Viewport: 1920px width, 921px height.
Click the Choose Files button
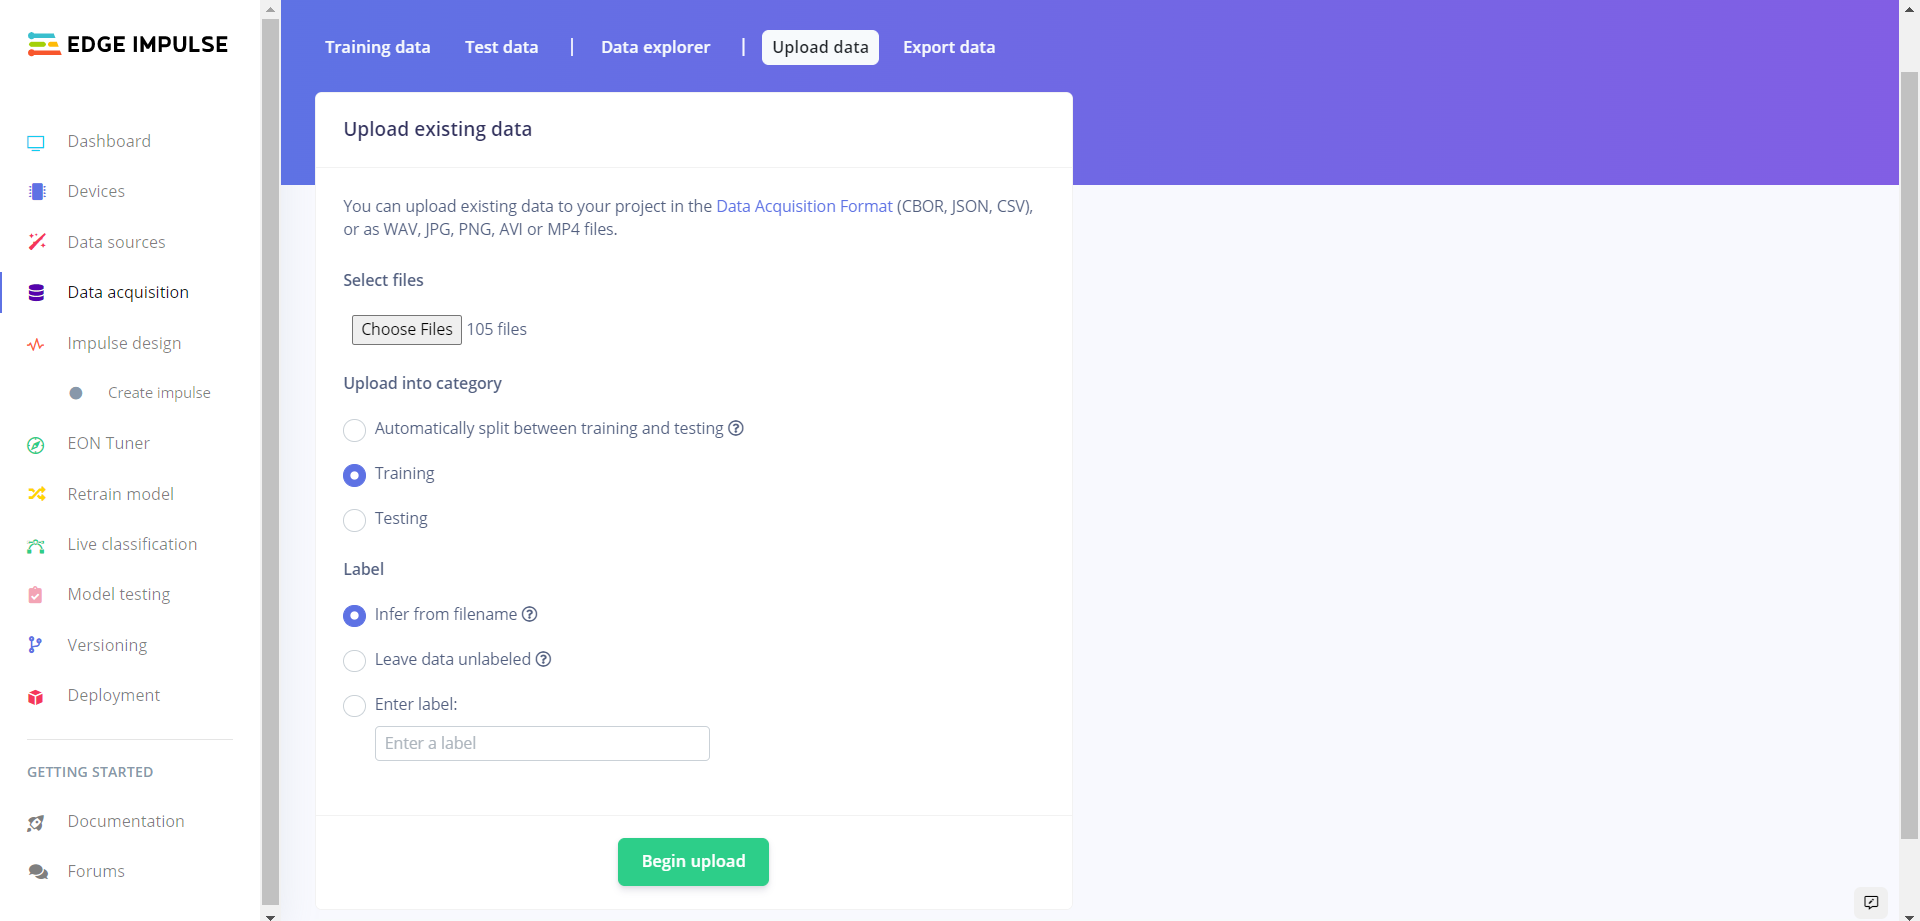coord(406,329)
